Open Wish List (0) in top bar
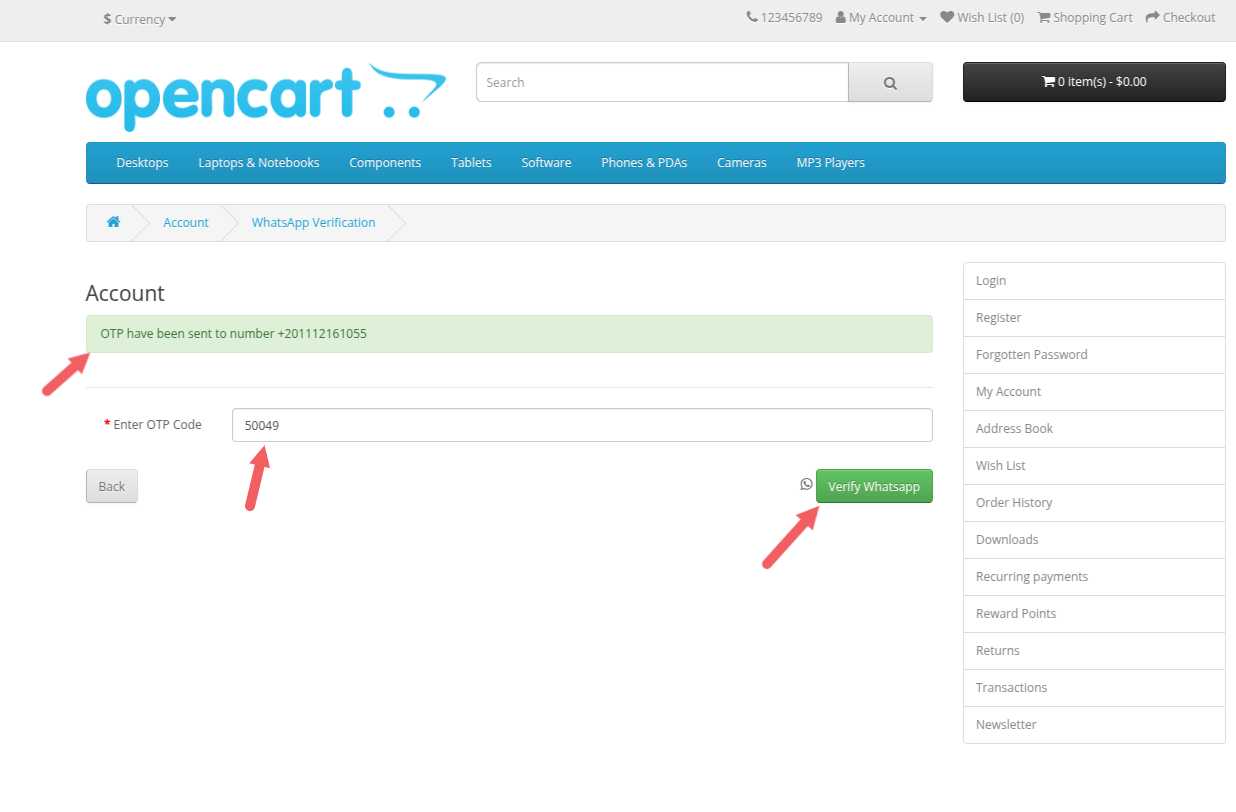 [x=982, y=17]
